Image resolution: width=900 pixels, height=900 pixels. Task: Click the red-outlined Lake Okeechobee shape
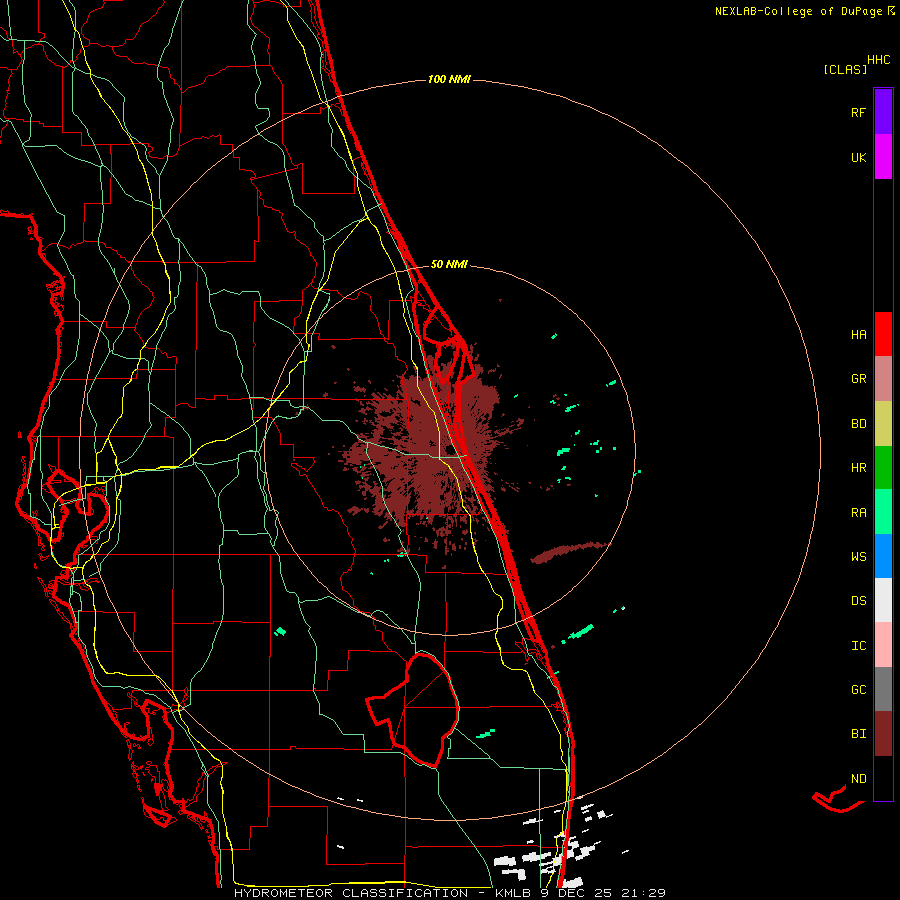(x=415, y=709)
